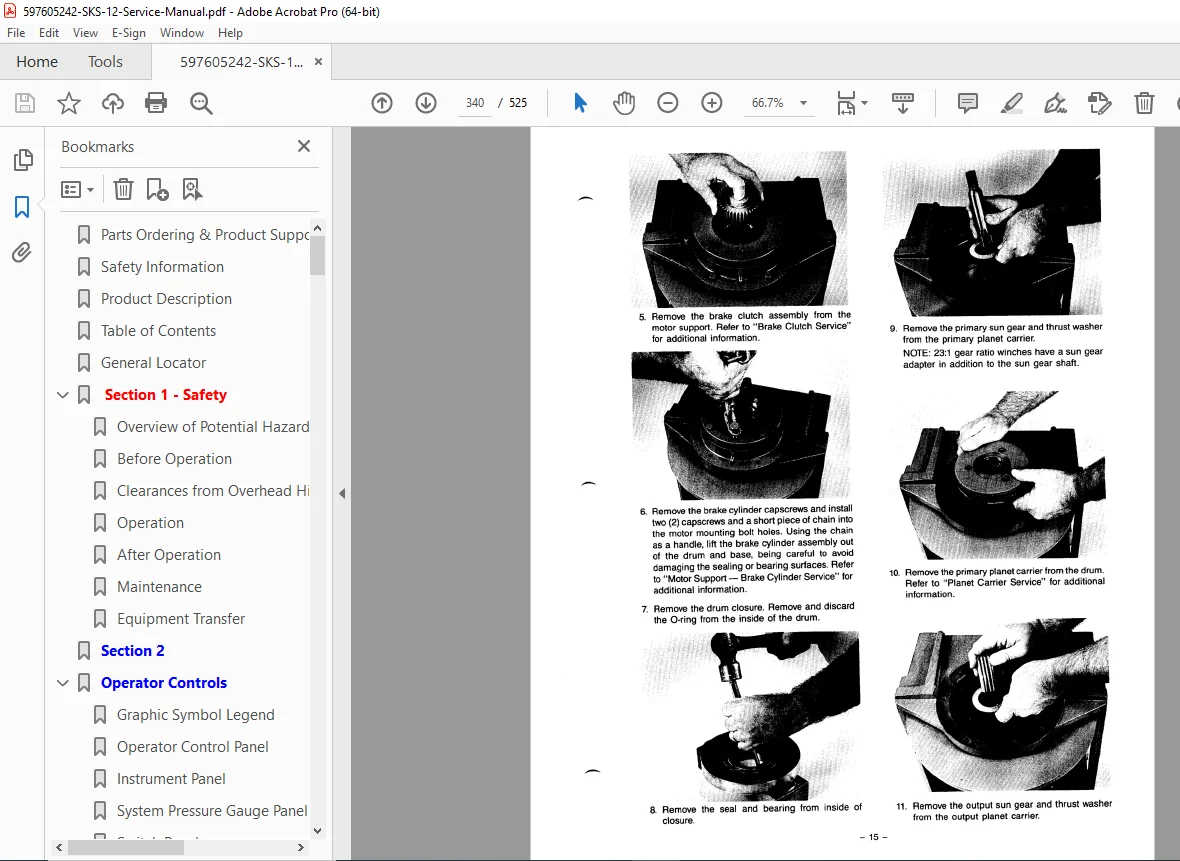Select the 597605242-SKS-1... document tab

click(241, 62)
